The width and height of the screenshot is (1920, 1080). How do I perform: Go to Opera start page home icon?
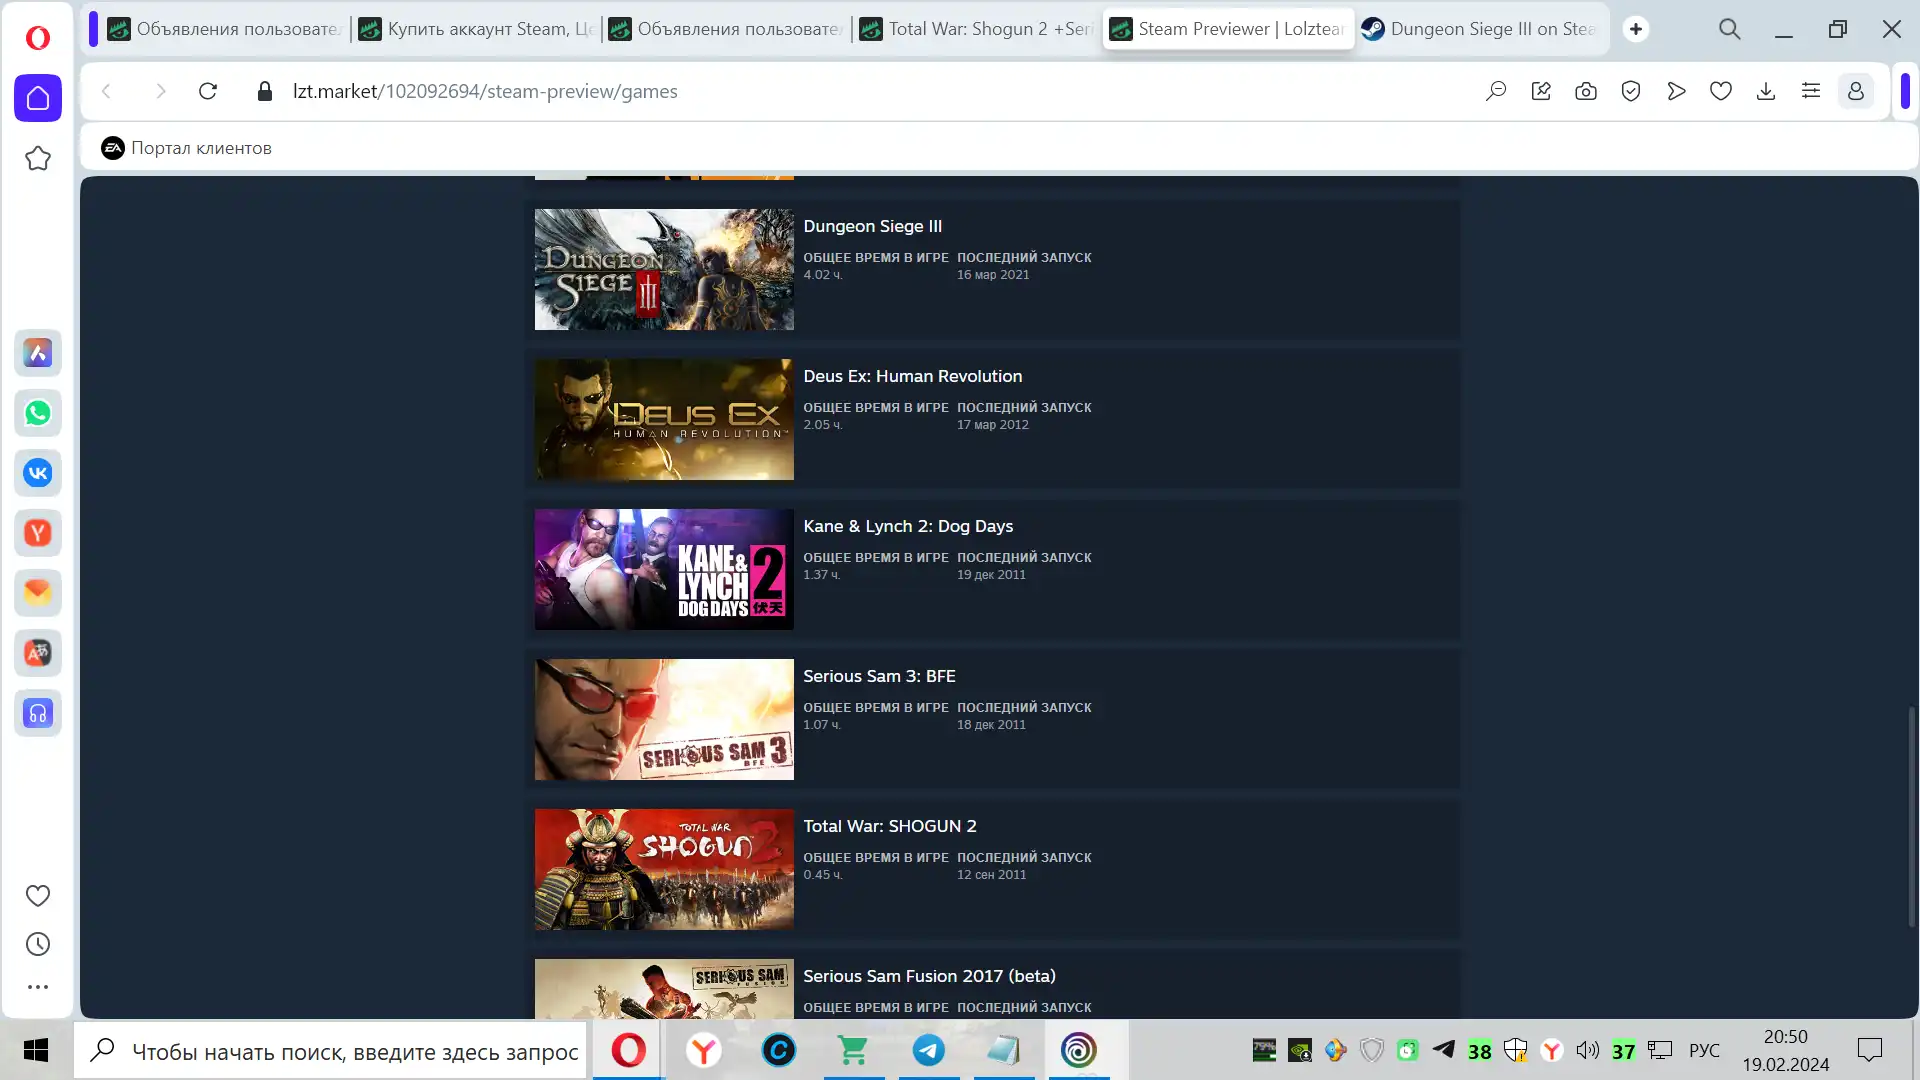coord(38,98)
